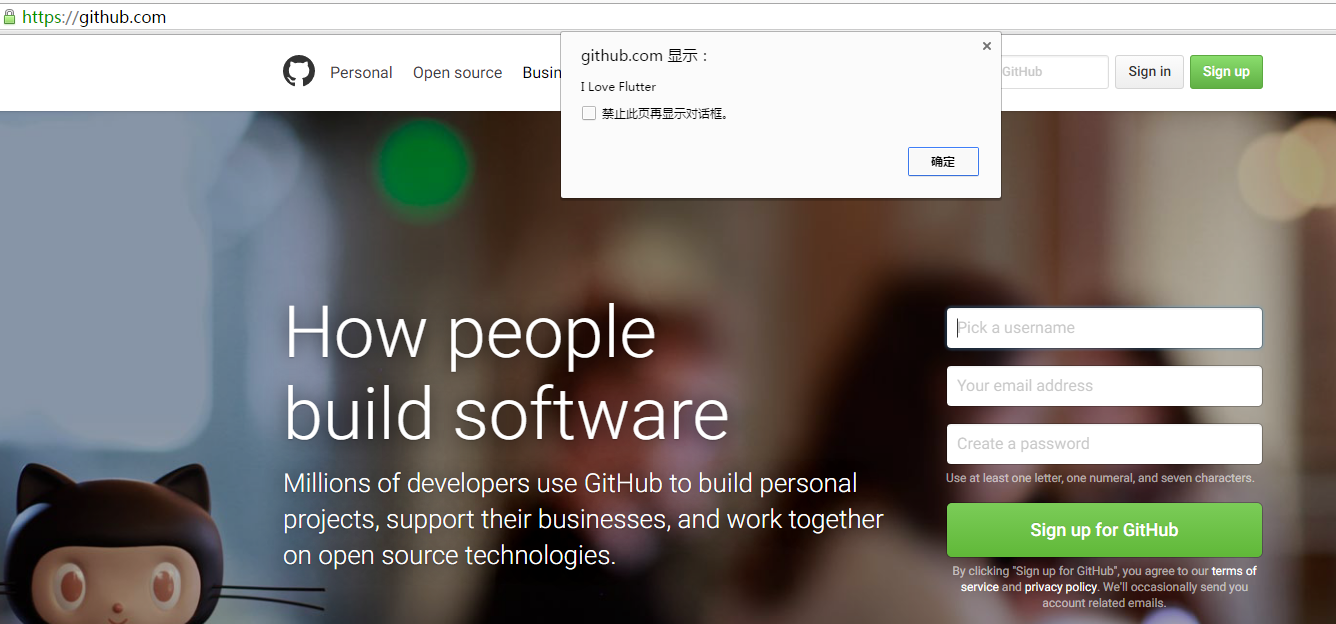
Task: Focus the Create a password field
Action: pyautogui.click(x=1104, y=444)
